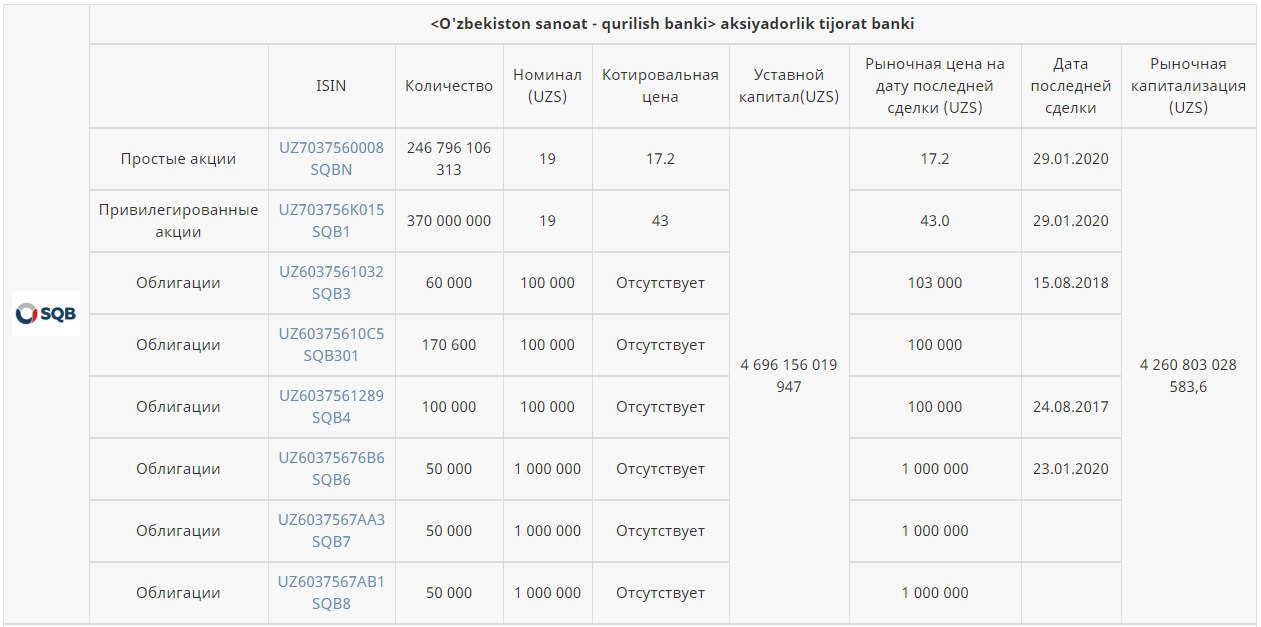Click Облигации label in SQB7 row

click(x=178, y=531)
